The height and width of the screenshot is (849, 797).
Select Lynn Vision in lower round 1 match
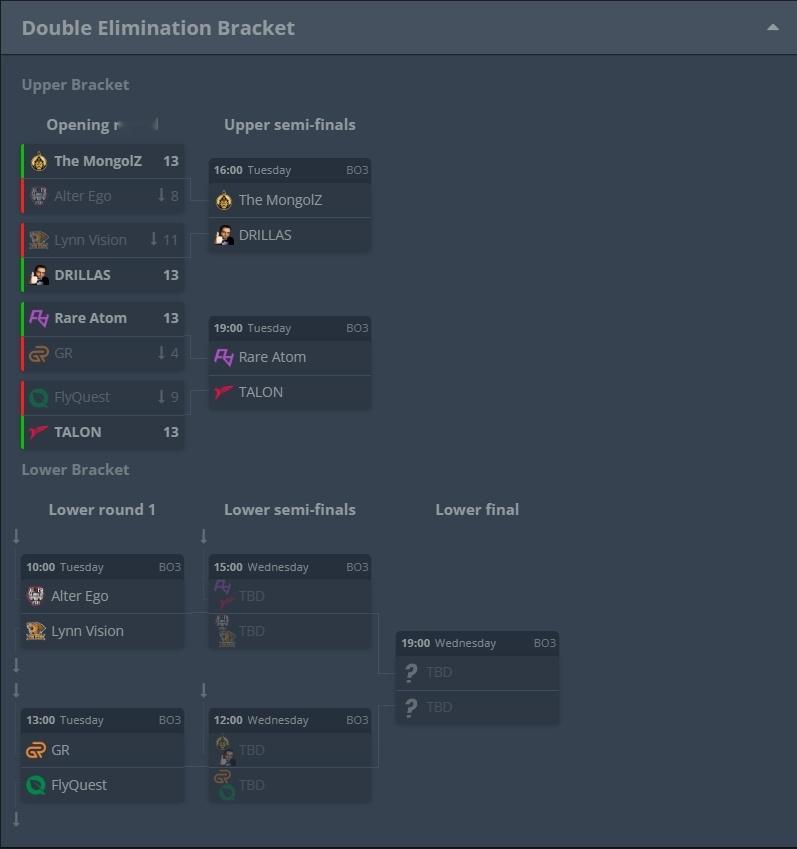click(x=102, y=631)
